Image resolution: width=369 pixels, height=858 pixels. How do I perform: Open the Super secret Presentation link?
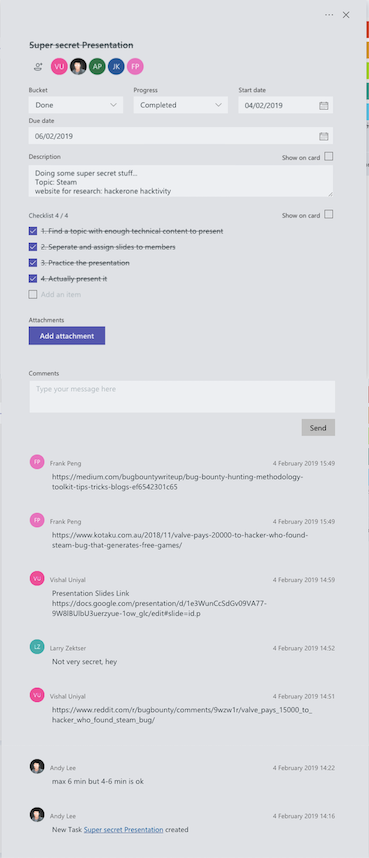pyautogui.click(x=123, y=830)
